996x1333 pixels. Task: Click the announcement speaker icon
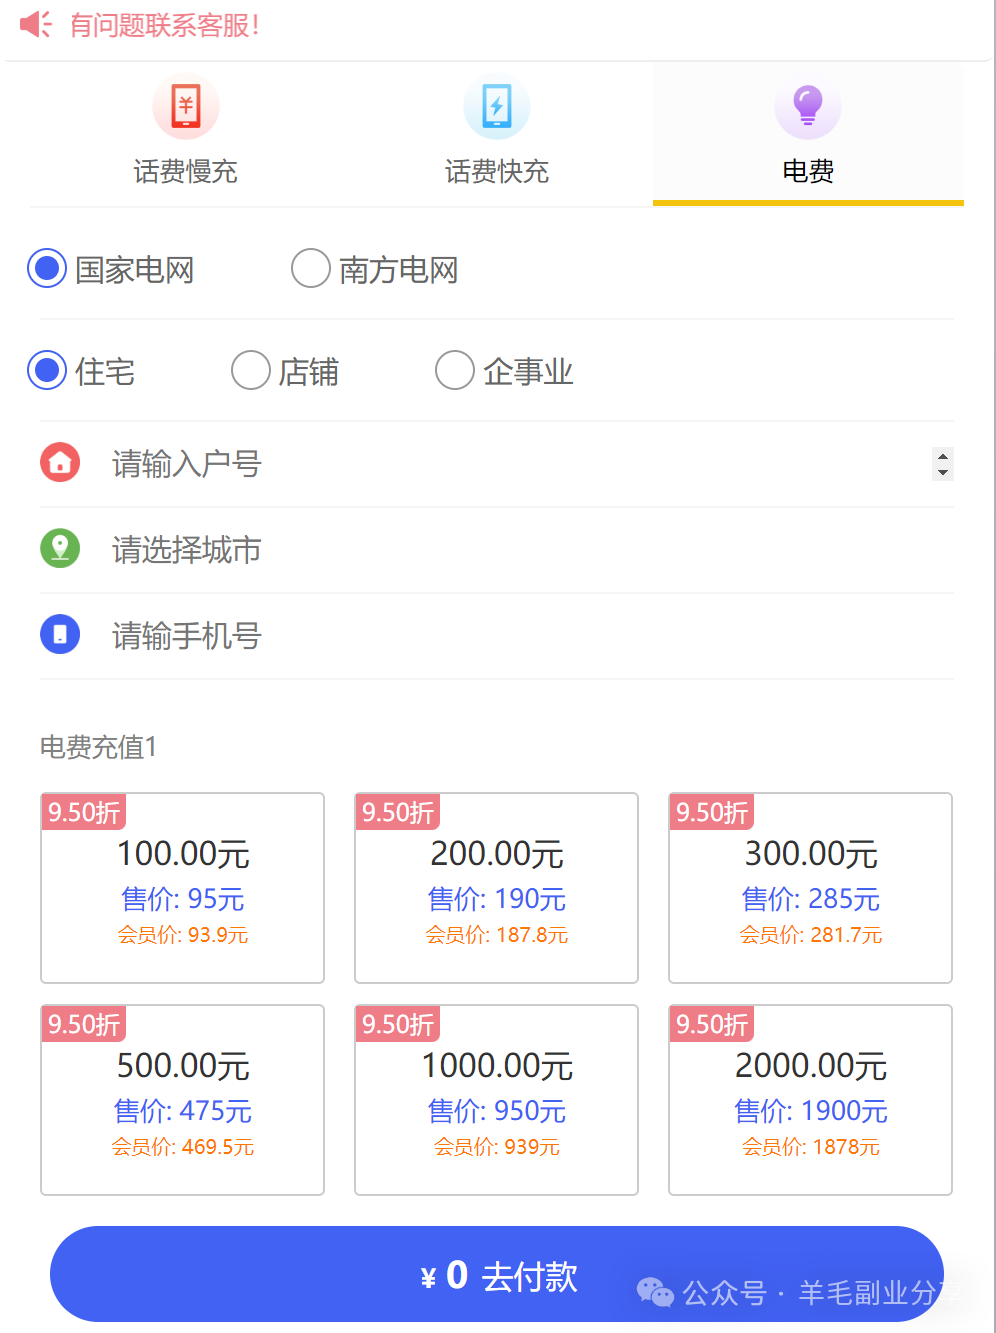coord(33,27)
